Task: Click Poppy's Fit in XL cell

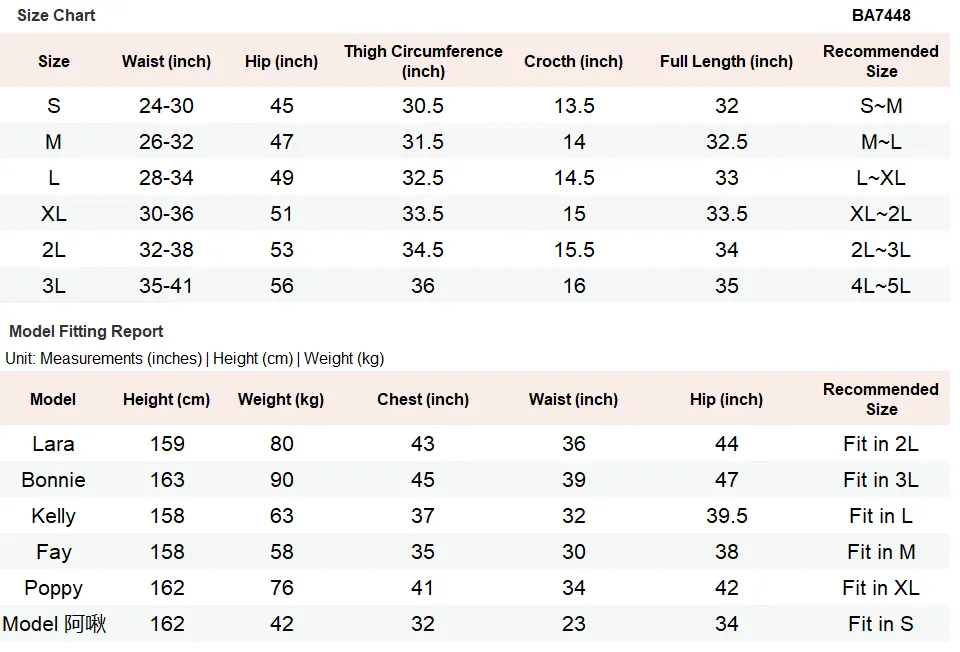Action: point(880,588)
